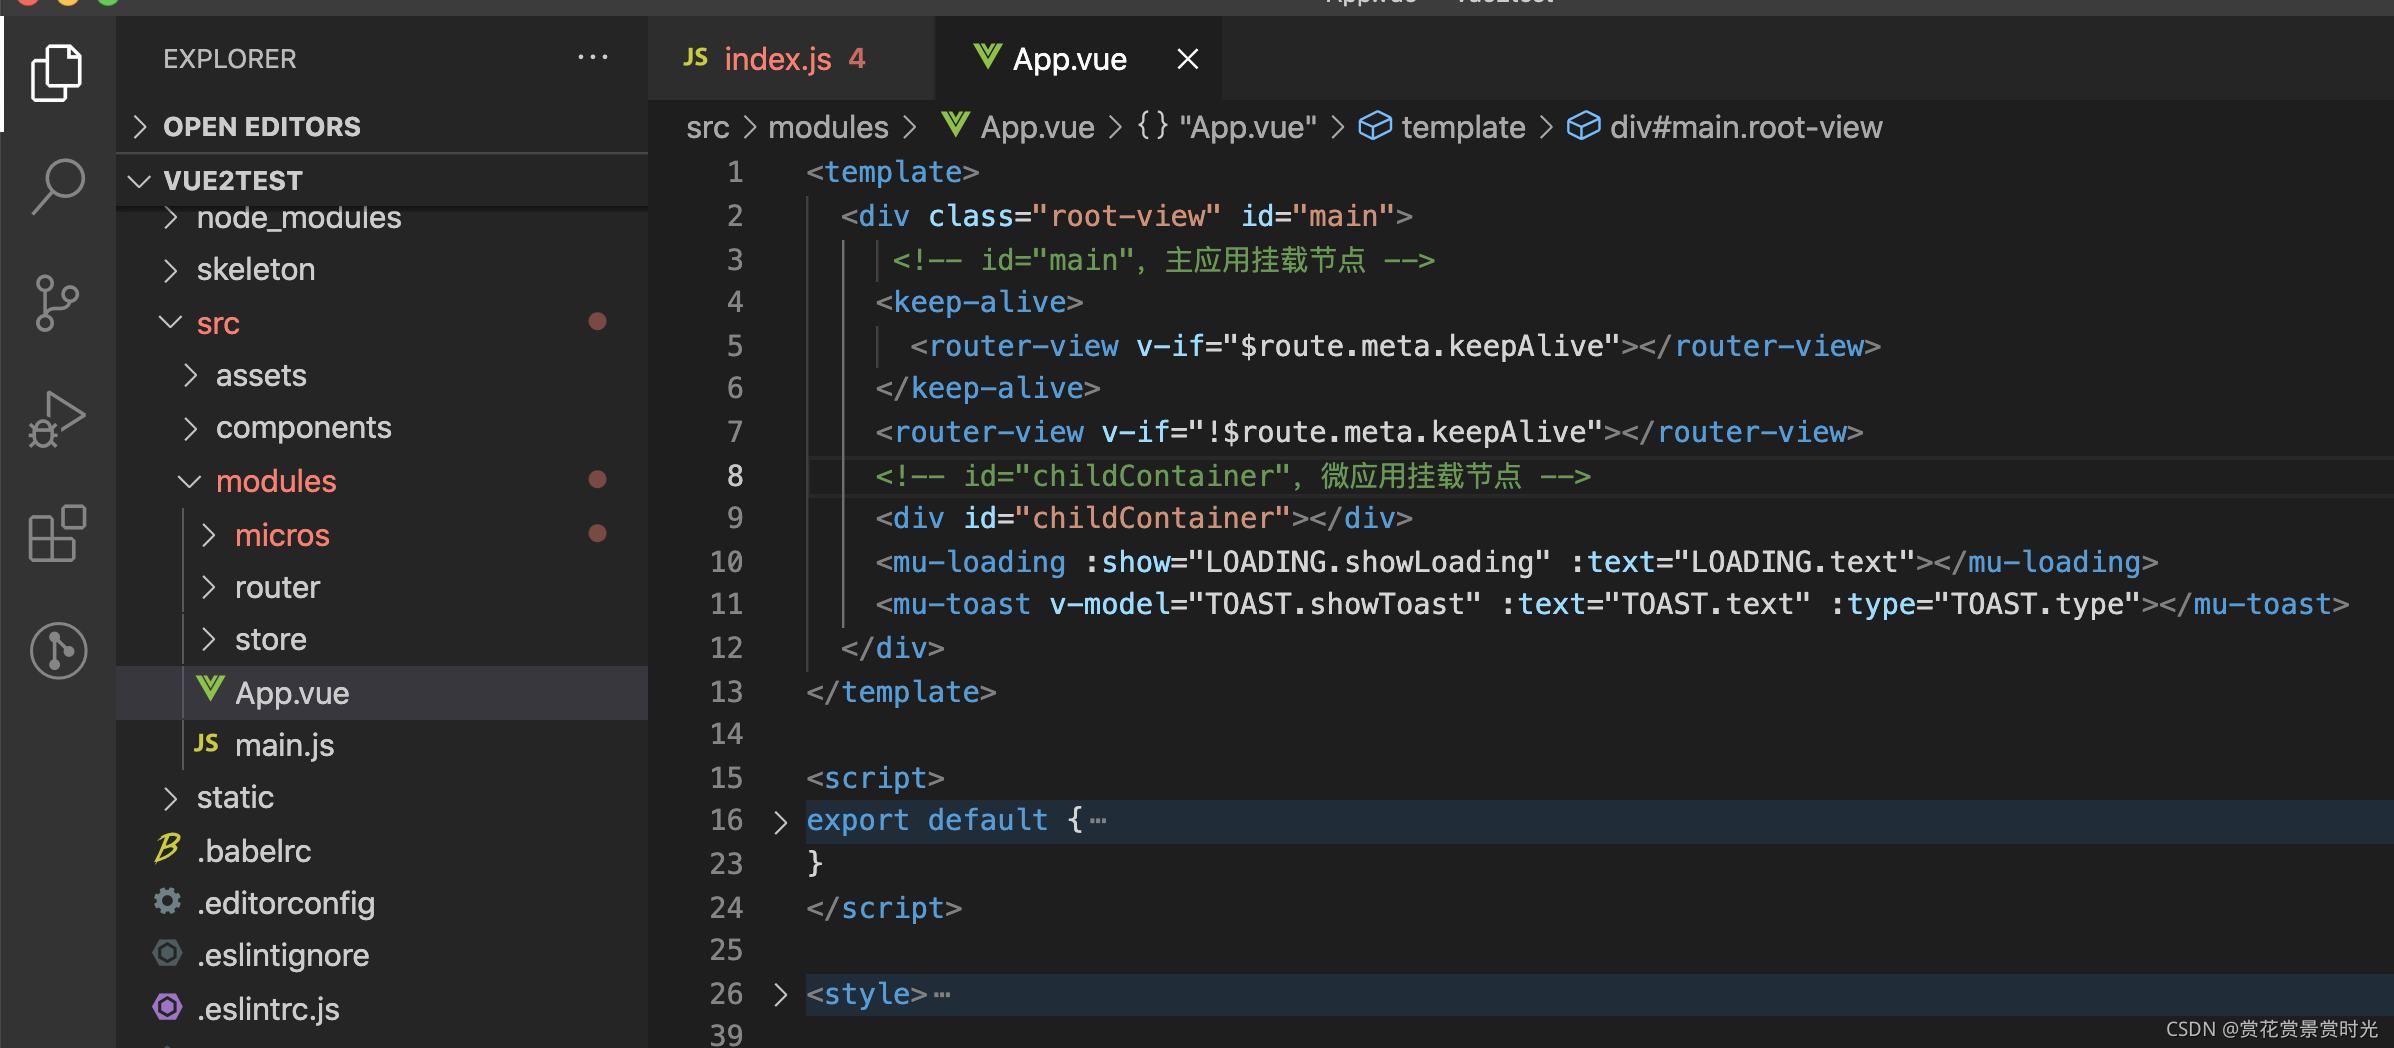Unfold the style block at line 26
The width and height of the screenshot is (2394, 1048).
pyautogui.click(x=780, y=994)
